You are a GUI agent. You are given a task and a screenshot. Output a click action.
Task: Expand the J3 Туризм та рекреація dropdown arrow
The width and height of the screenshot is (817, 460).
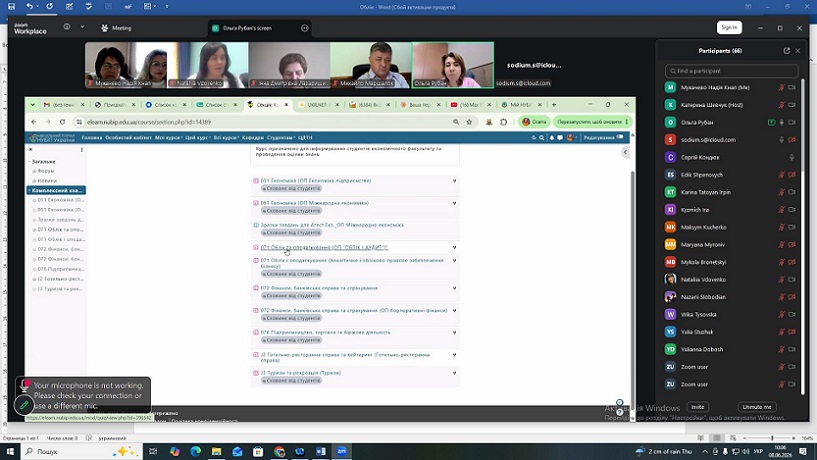454,373
